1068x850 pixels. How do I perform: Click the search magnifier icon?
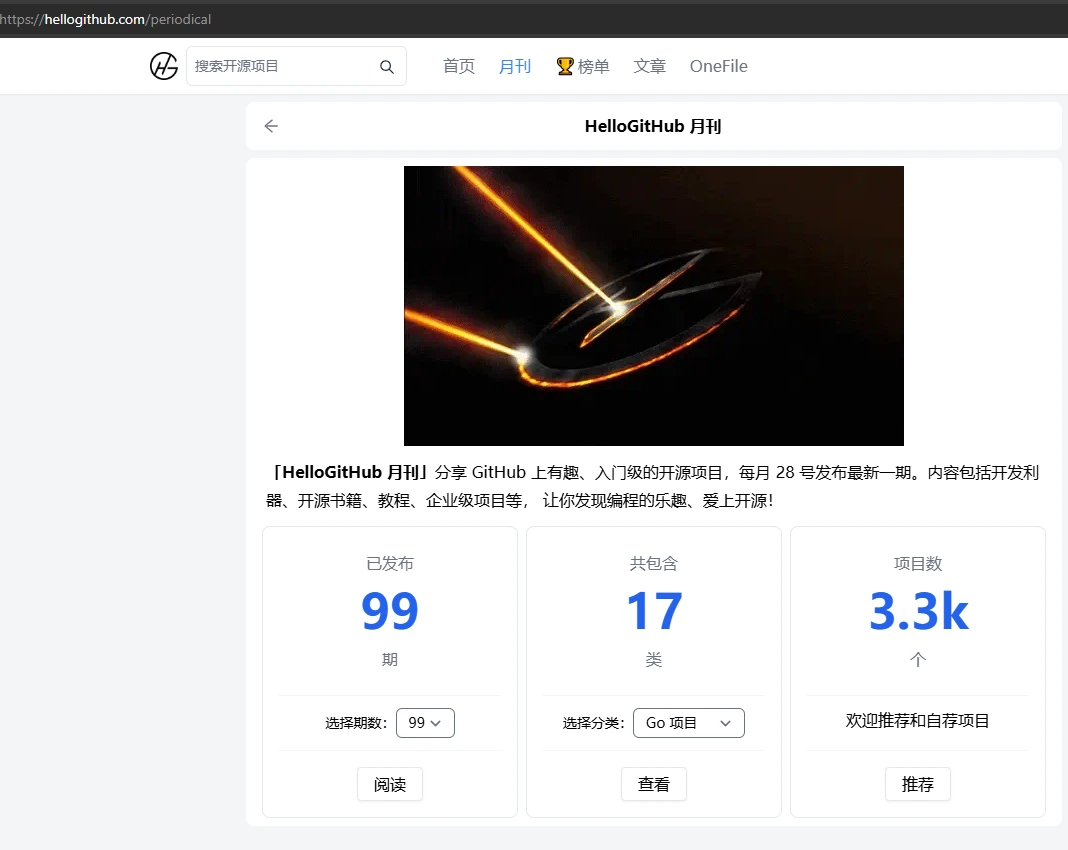(x=386, y=67)
